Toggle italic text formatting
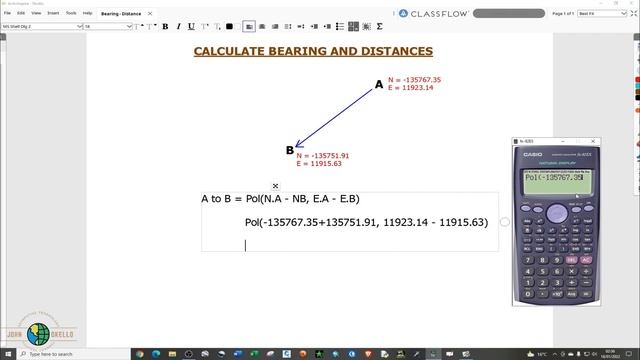 point(178,27)
